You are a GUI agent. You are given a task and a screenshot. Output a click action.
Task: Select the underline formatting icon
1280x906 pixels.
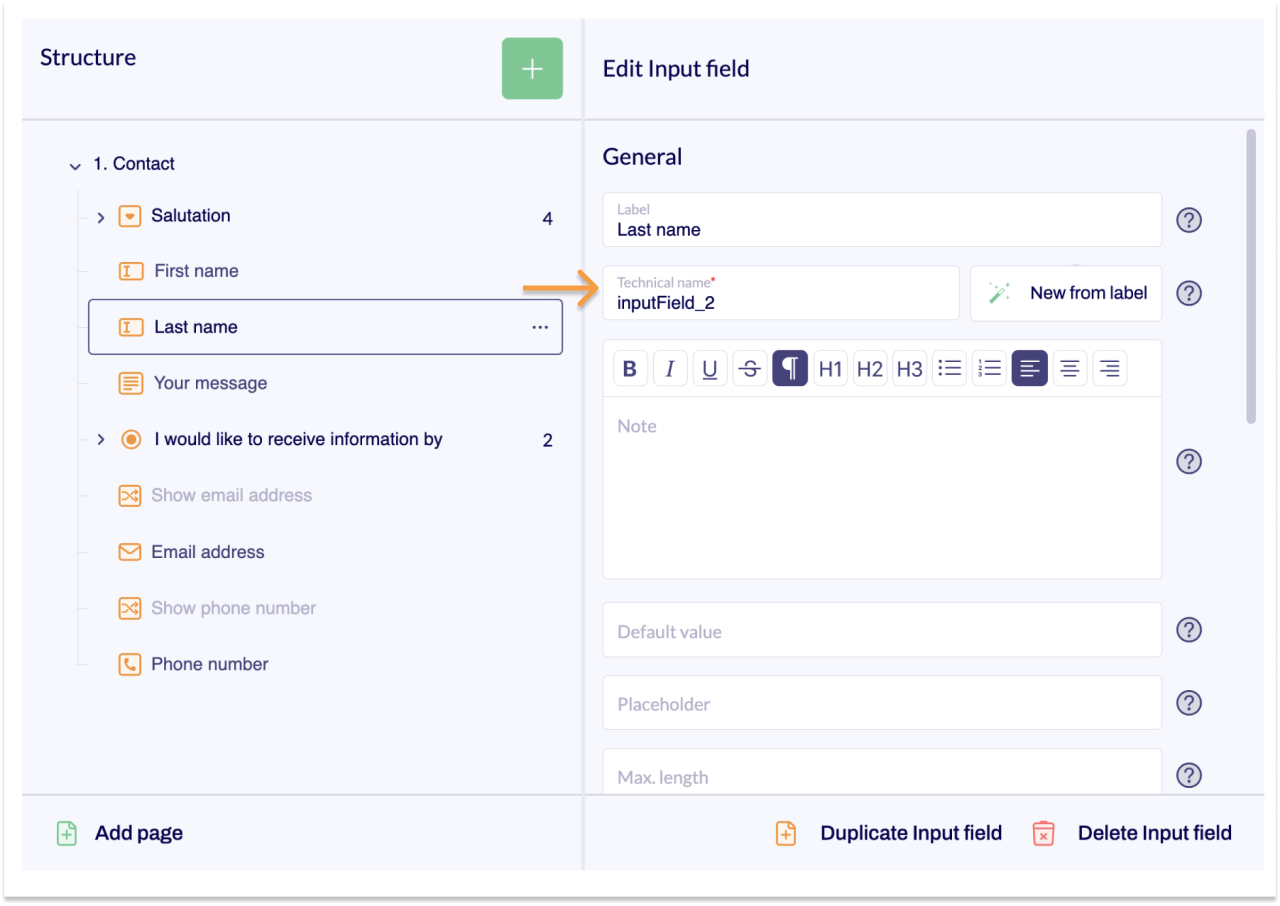coord(710,368)
